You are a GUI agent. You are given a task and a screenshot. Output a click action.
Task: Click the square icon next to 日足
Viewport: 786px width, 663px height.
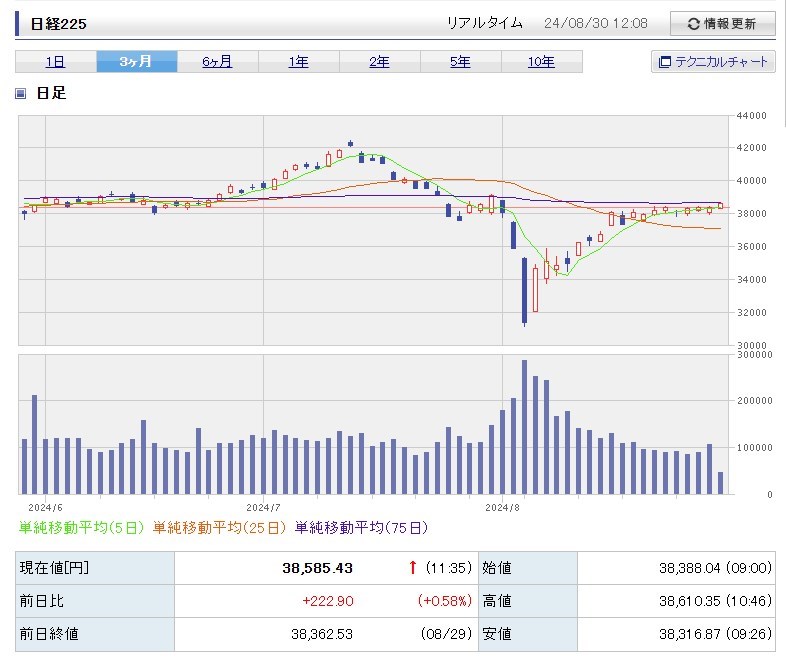point(22,94)
